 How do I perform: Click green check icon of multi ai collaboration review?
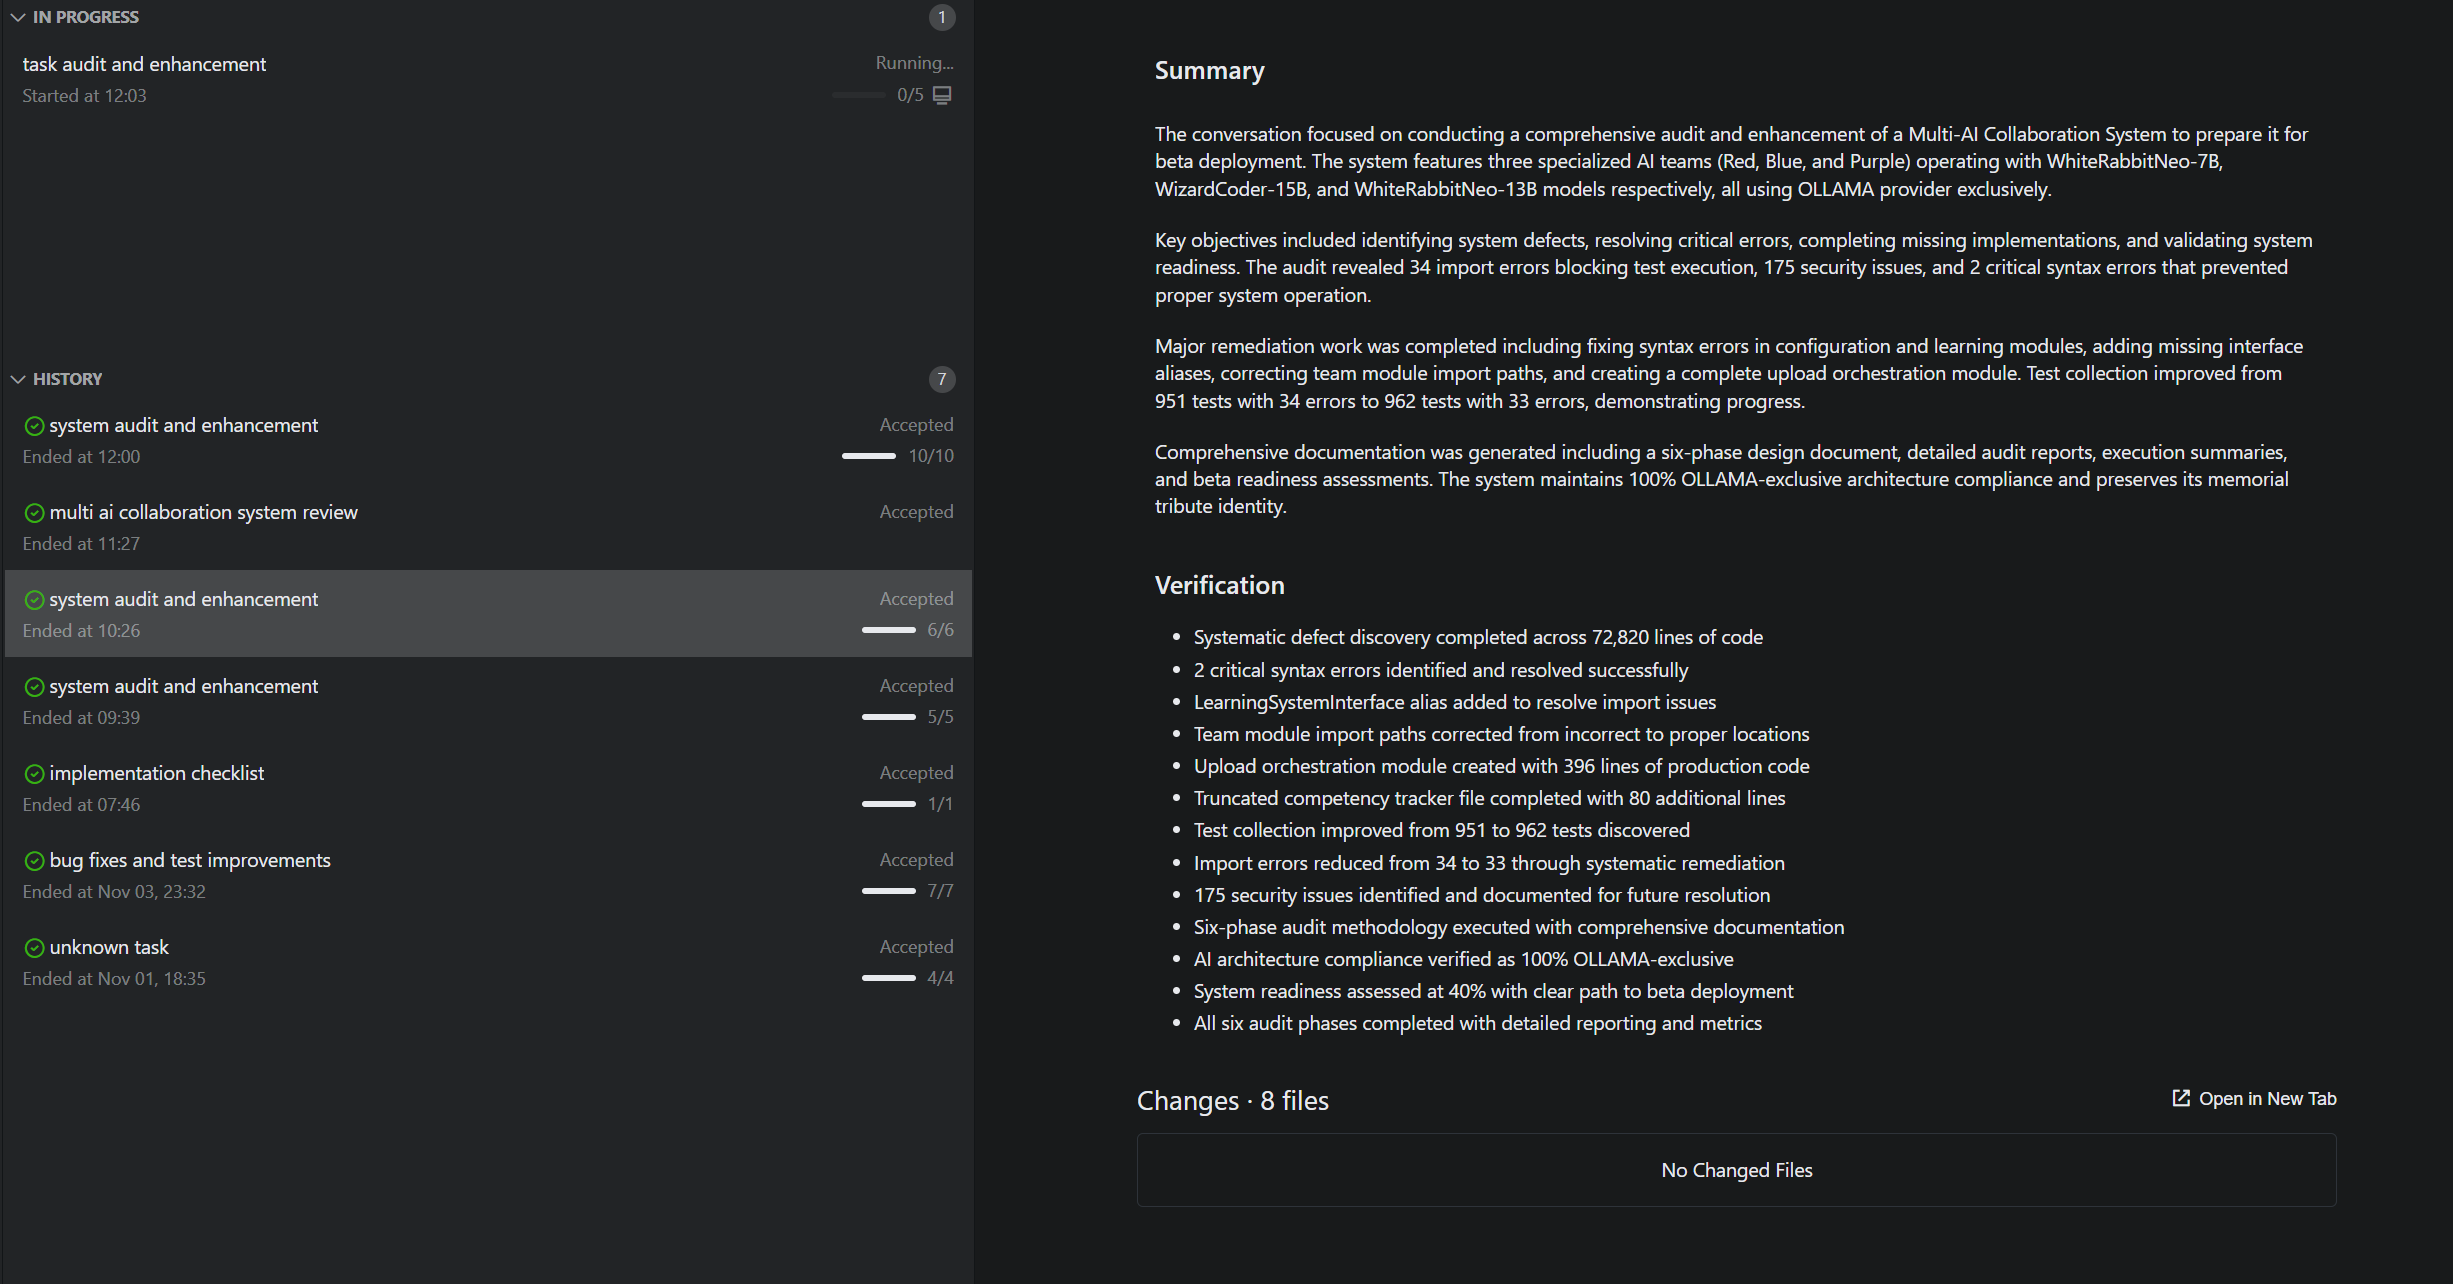click(x=34, y=513)
